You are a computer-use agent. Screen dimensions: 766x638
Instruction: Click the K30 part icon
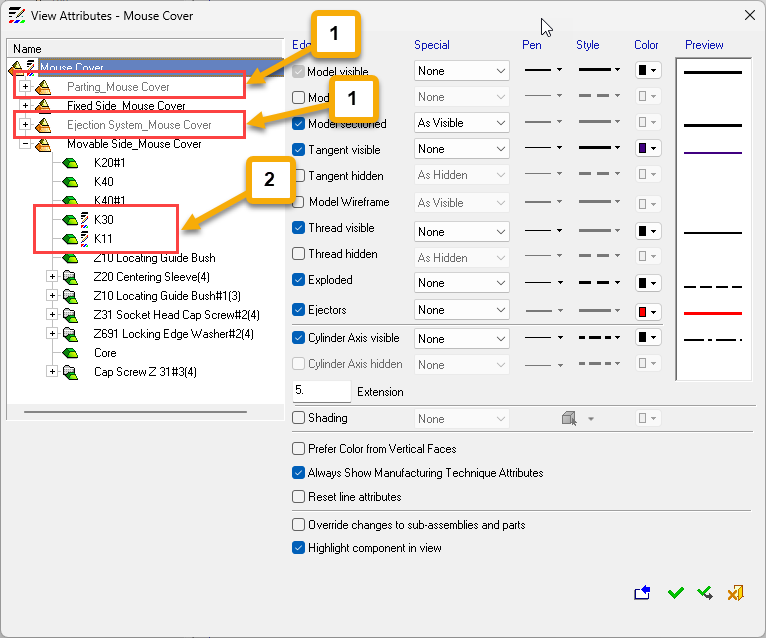[70, 219]
